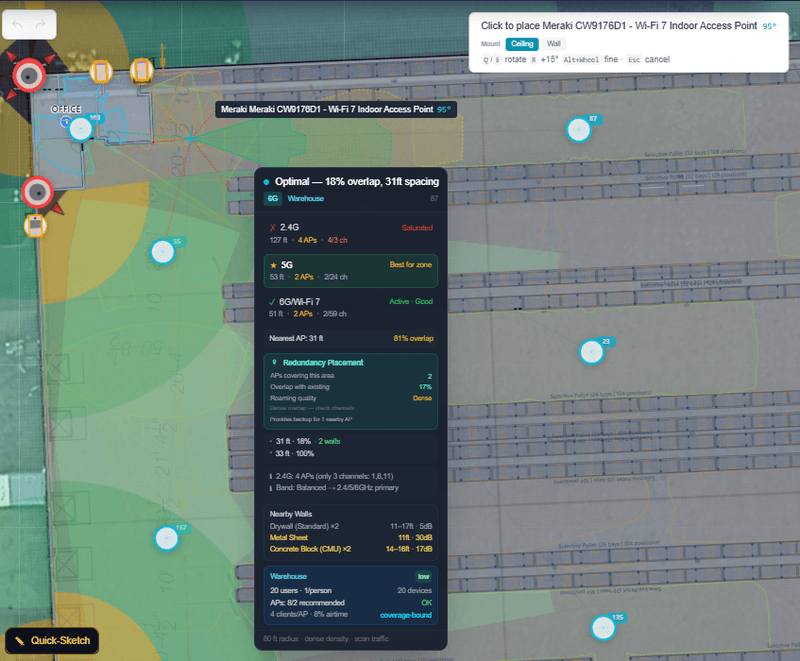Click the 'Nearby Walls' heading
The image size is (800, 661).
pos(291,514)
